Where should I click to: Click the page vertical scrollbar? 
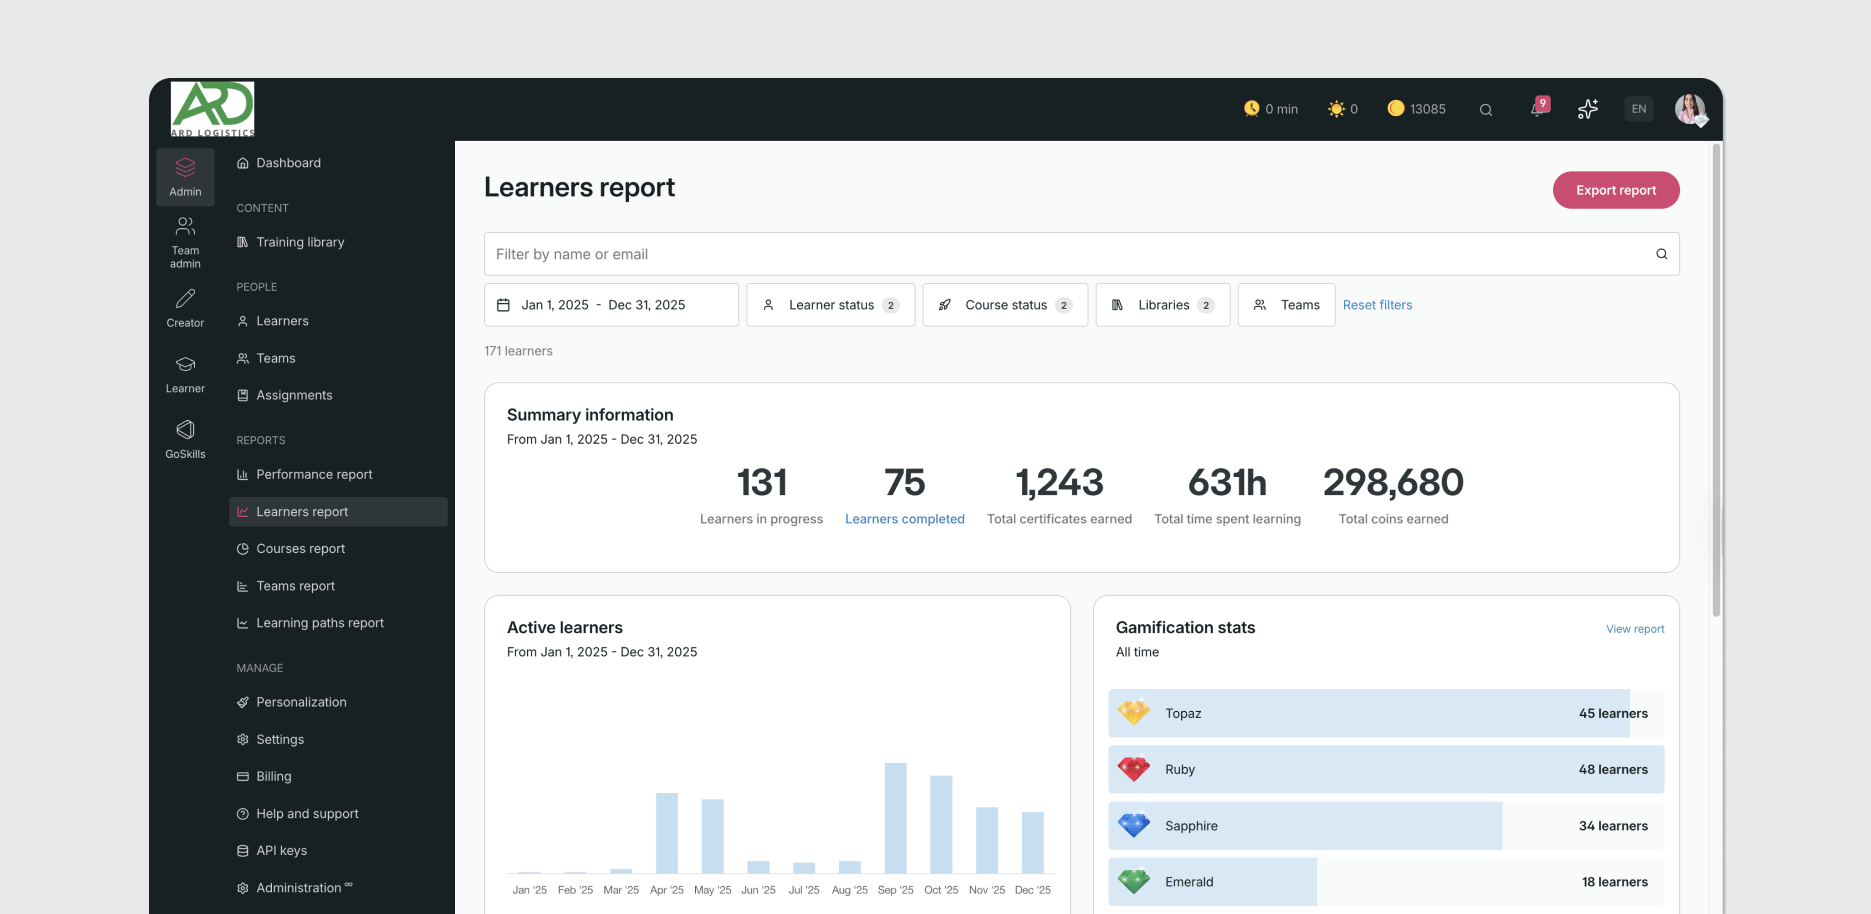(x=1716, y=380)
